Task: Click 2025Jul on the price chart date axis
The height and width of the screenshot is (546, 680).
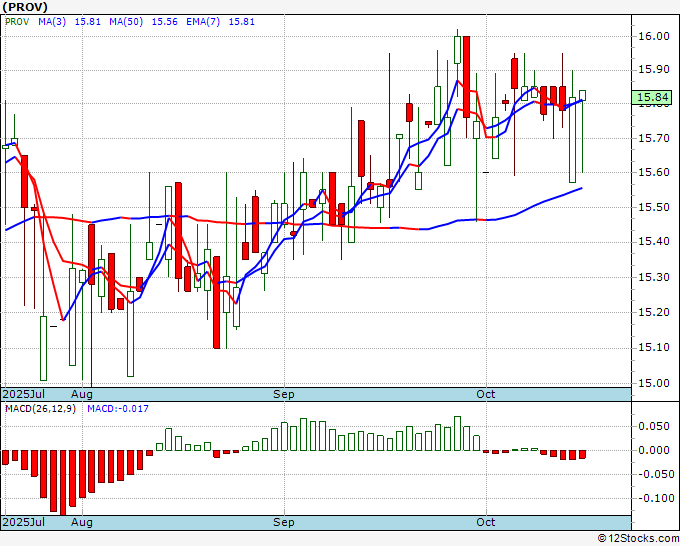Action: click(24, 394)
